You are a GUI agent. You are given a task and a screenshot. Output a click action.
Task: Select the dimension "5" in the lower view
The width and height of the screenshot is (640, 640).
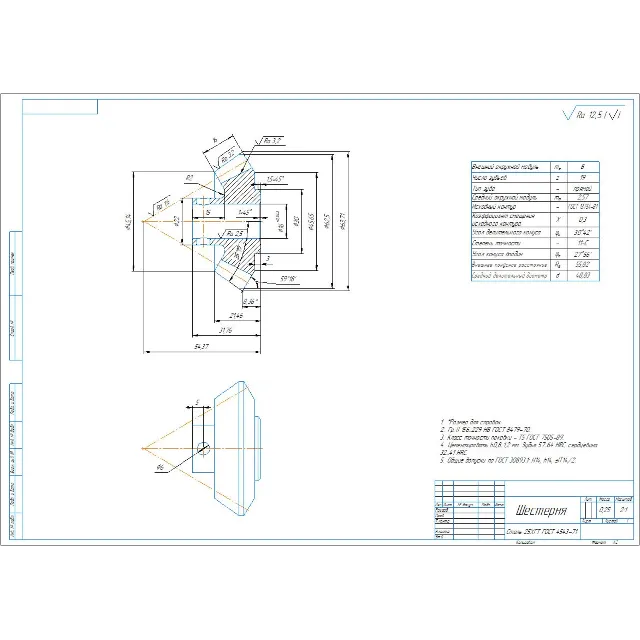197,403
